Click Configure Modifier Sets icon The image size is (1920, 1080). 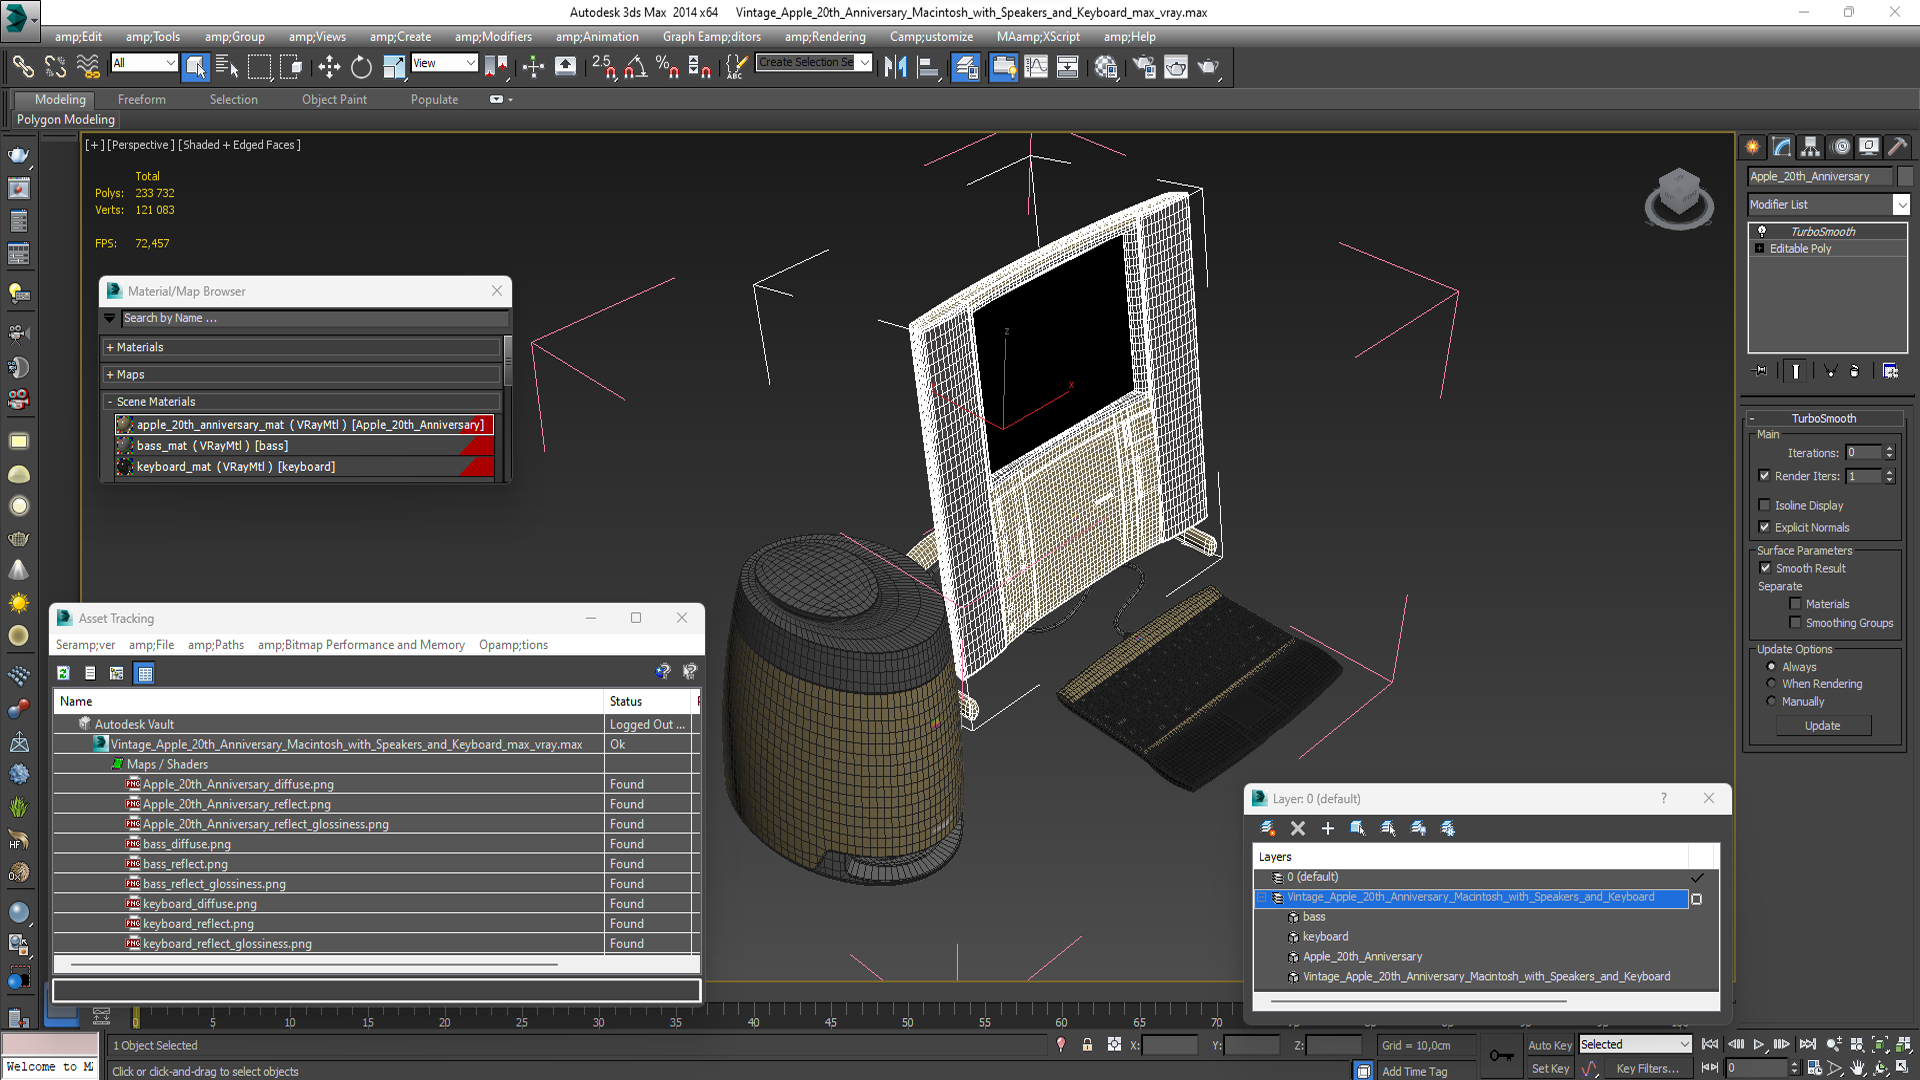(1890, 371)
